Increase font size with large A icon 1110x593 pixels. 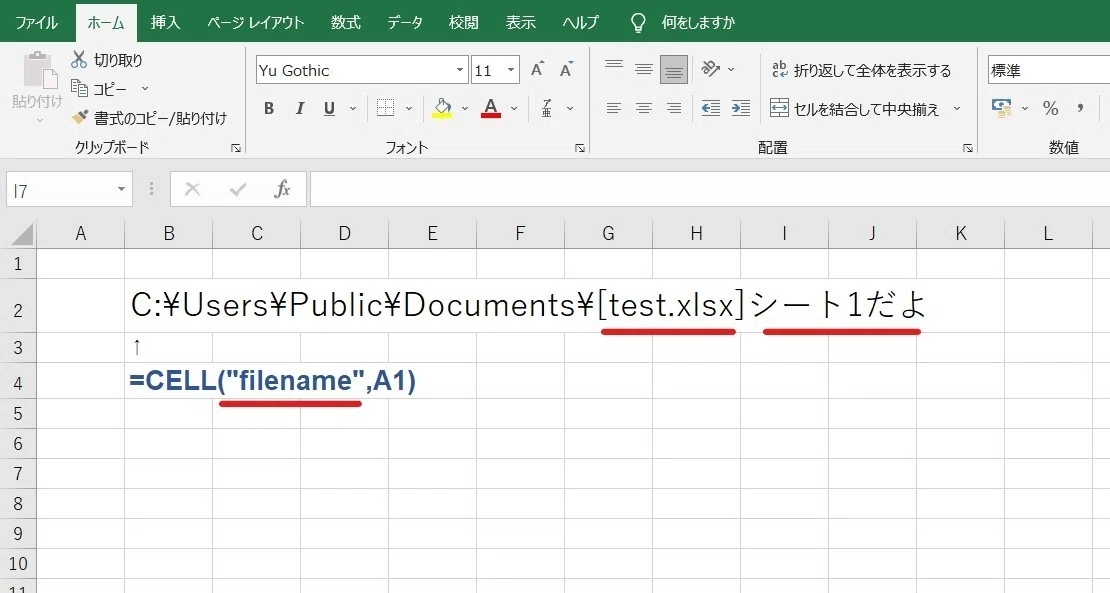[537, 69]
